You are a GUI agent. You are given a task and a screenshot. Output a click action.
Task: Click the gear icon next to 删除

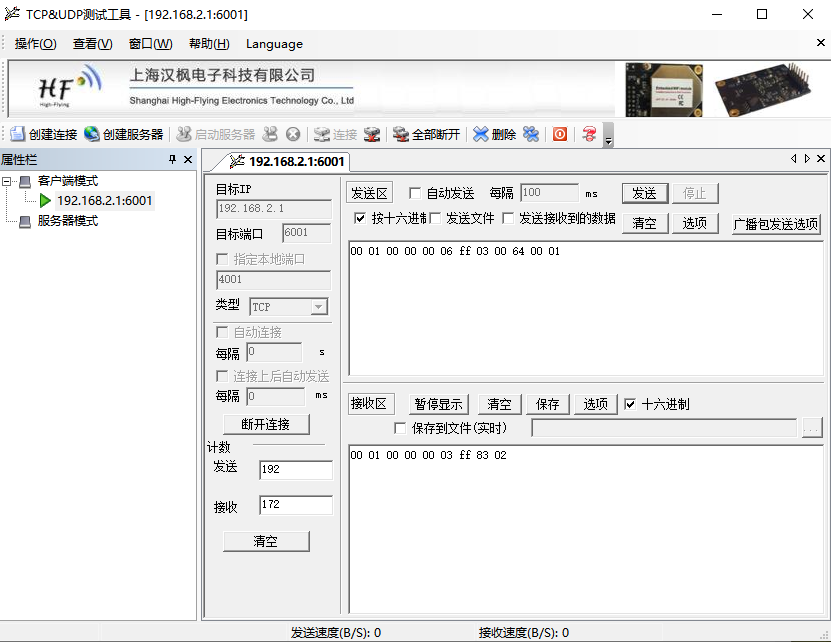pos(531,134)
